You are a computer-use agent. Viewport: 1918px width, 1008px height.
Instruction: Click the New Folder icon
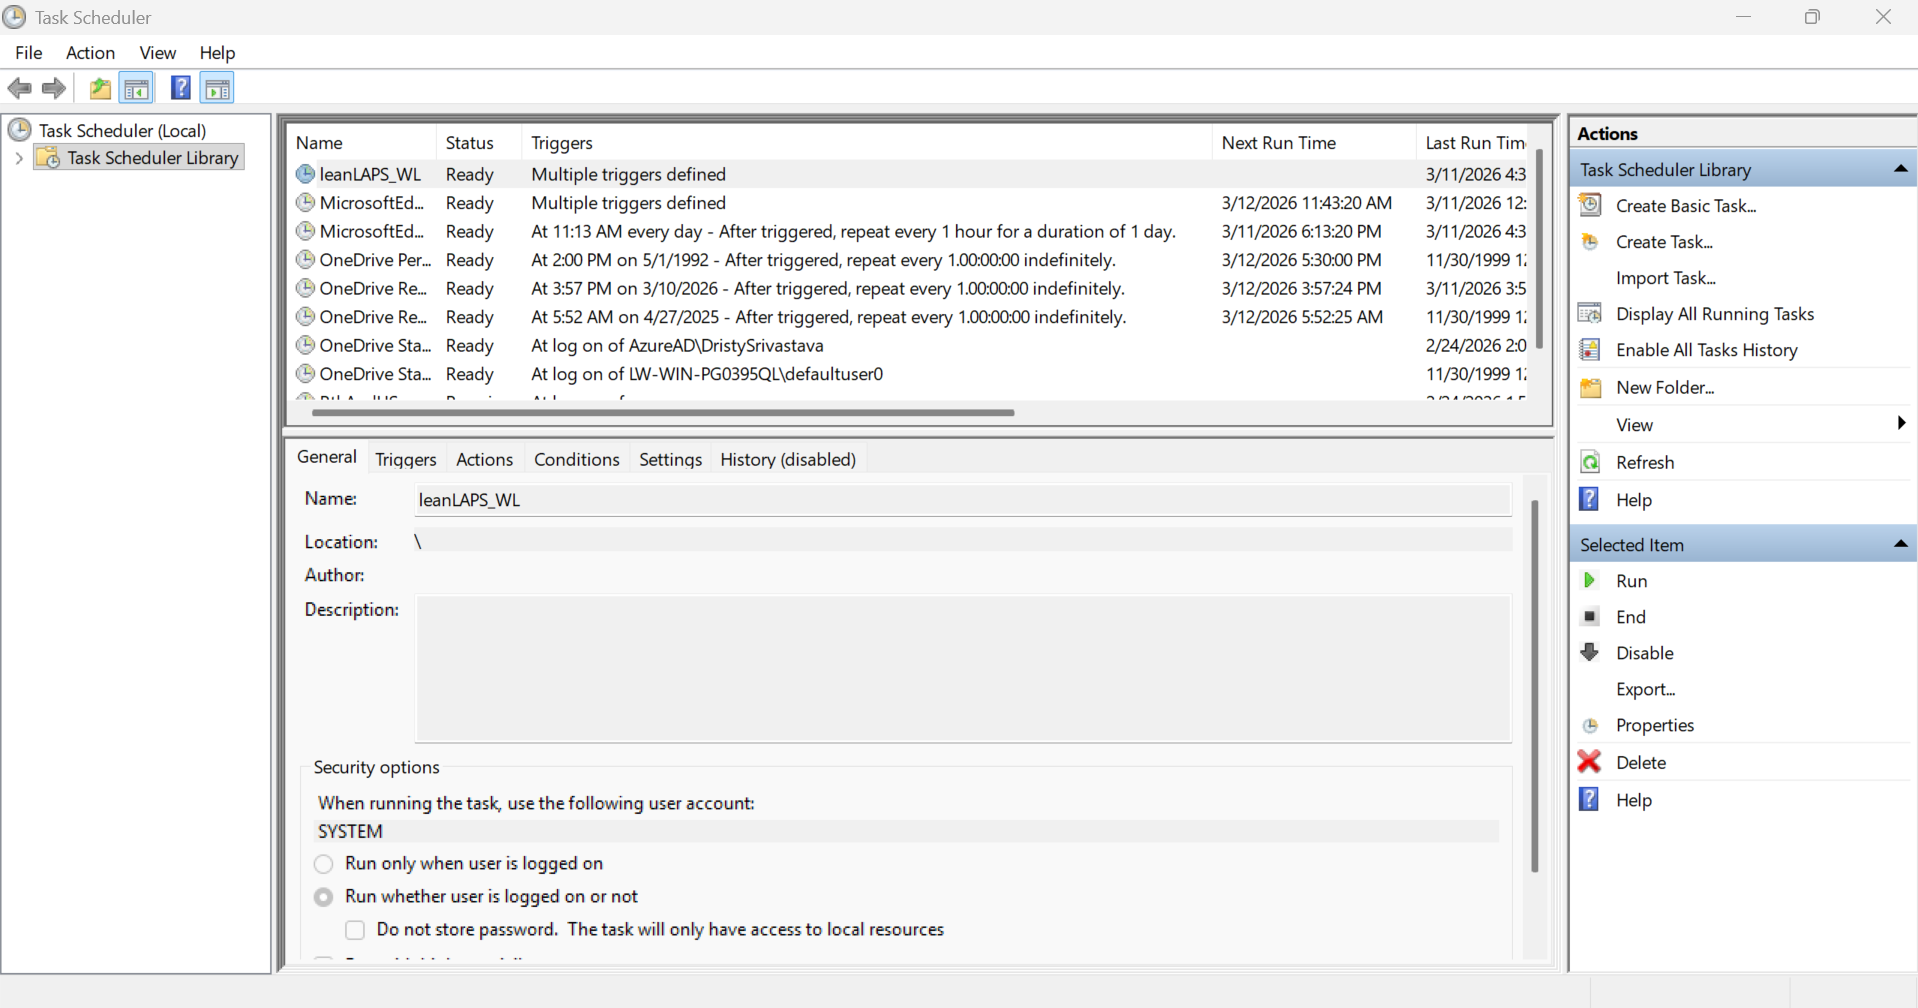[x=1589, y=387]
